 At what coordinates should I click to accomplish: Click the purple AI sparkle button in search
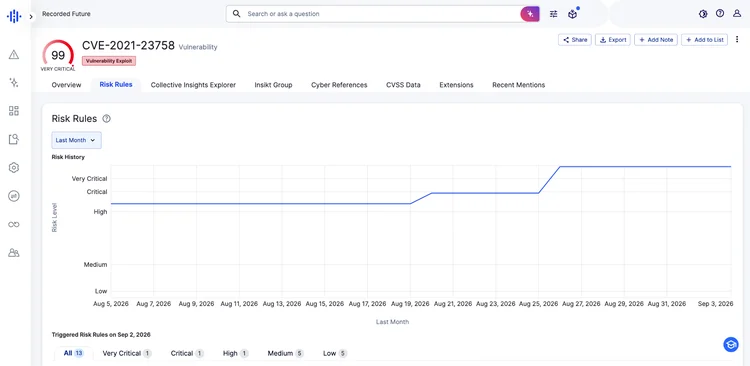530,14
